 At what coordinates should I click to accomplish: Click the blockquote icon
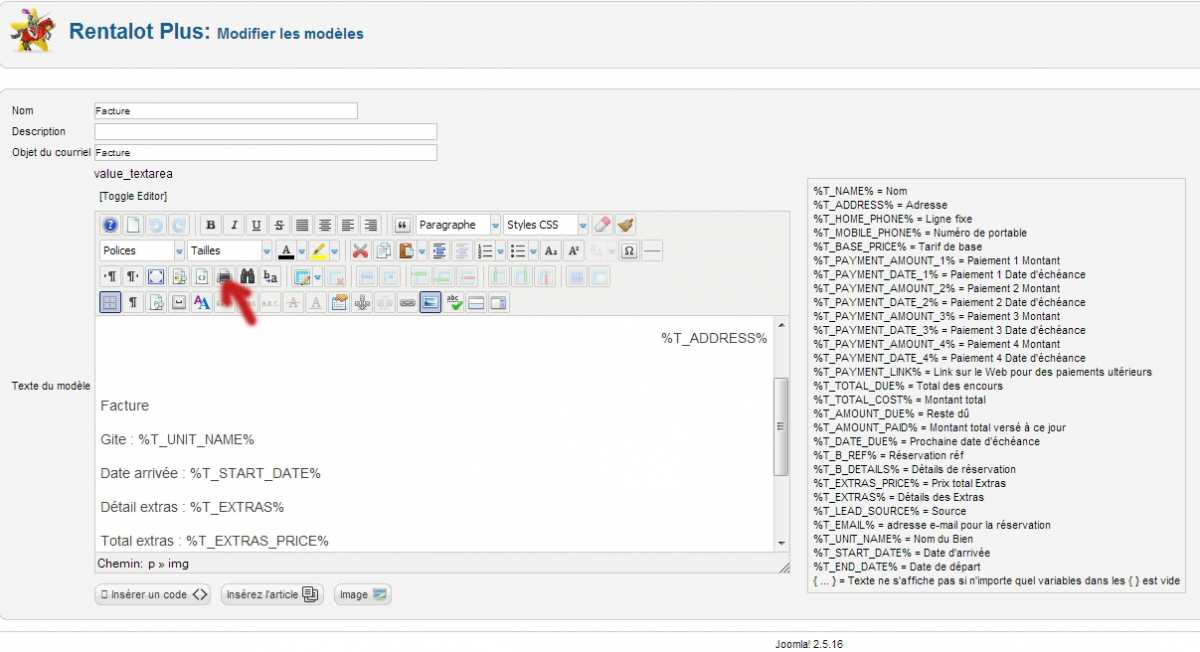pyautogui.click(x=403, y=225)
